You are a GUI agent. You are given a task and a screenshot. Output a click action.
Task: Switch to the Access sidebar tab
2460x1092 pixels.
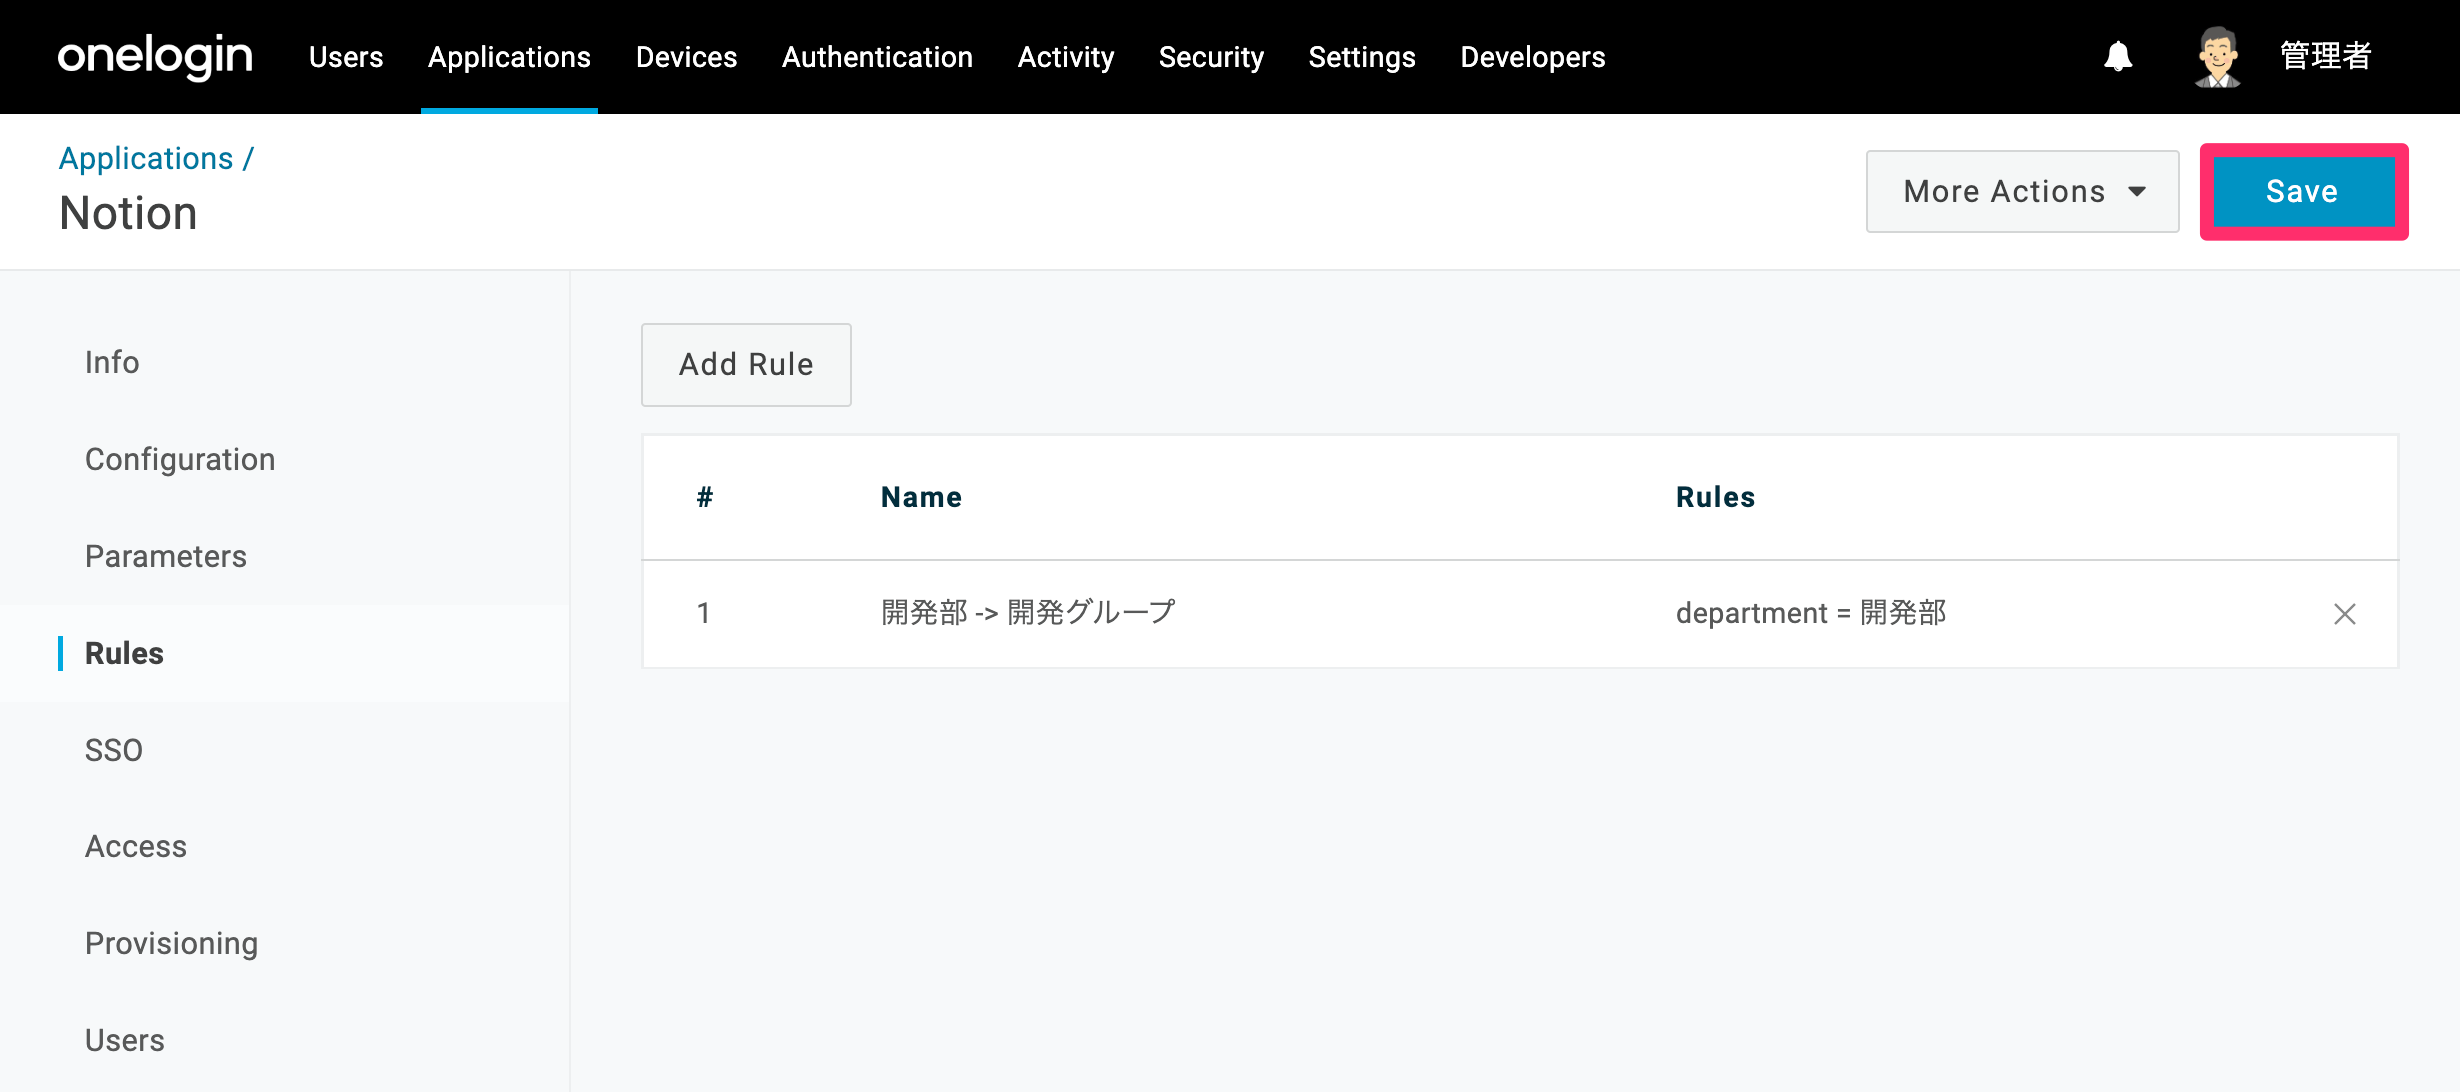pyautogui.click(x=136, y=847)
